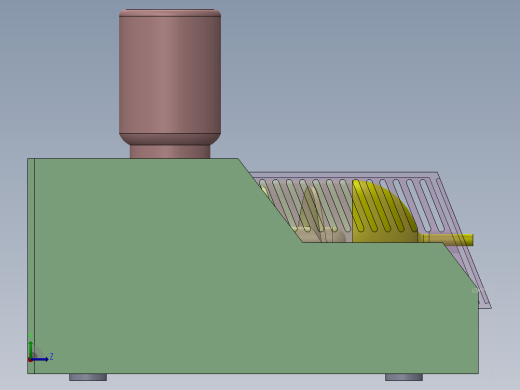Click the top rail of the purple guard
Image resolution: width=520 pixels, height=390 pixels.
[x=343, y=175]
